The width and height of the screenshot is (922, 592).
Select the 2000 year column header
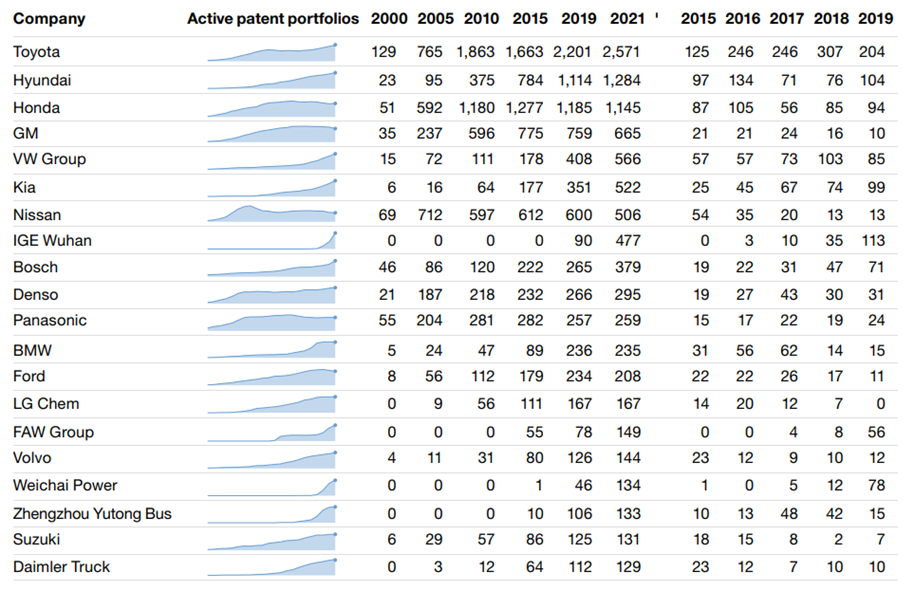(389, 19)
